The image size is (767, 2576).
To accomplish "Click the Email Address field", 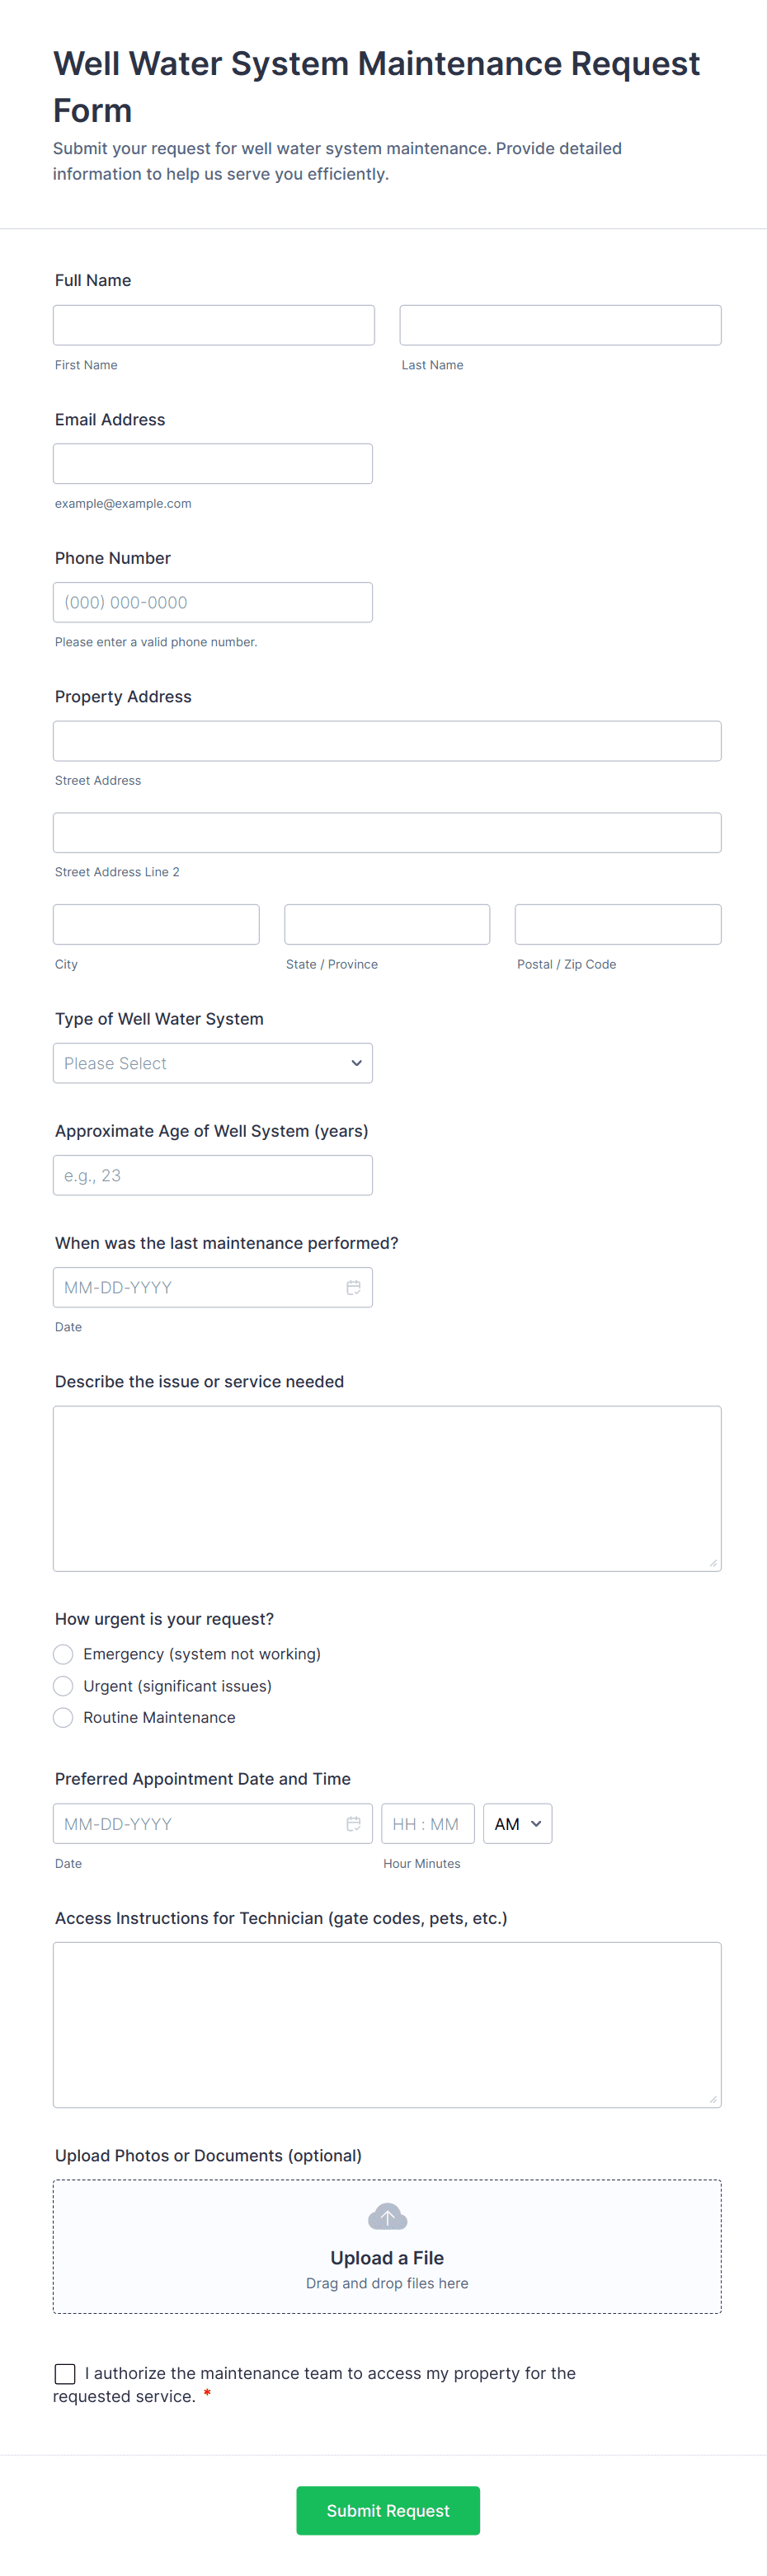I will click(212, 464).
